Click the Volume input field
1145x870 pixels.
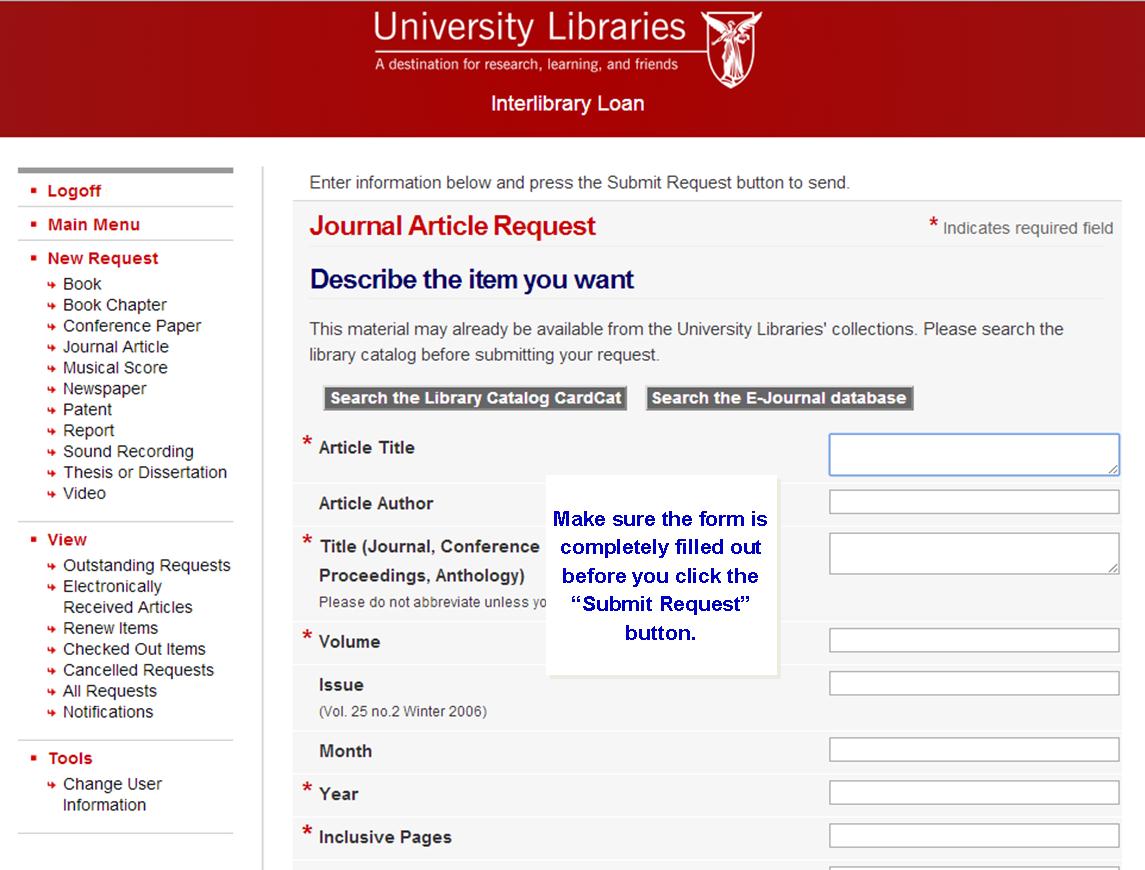pos(974,639)
